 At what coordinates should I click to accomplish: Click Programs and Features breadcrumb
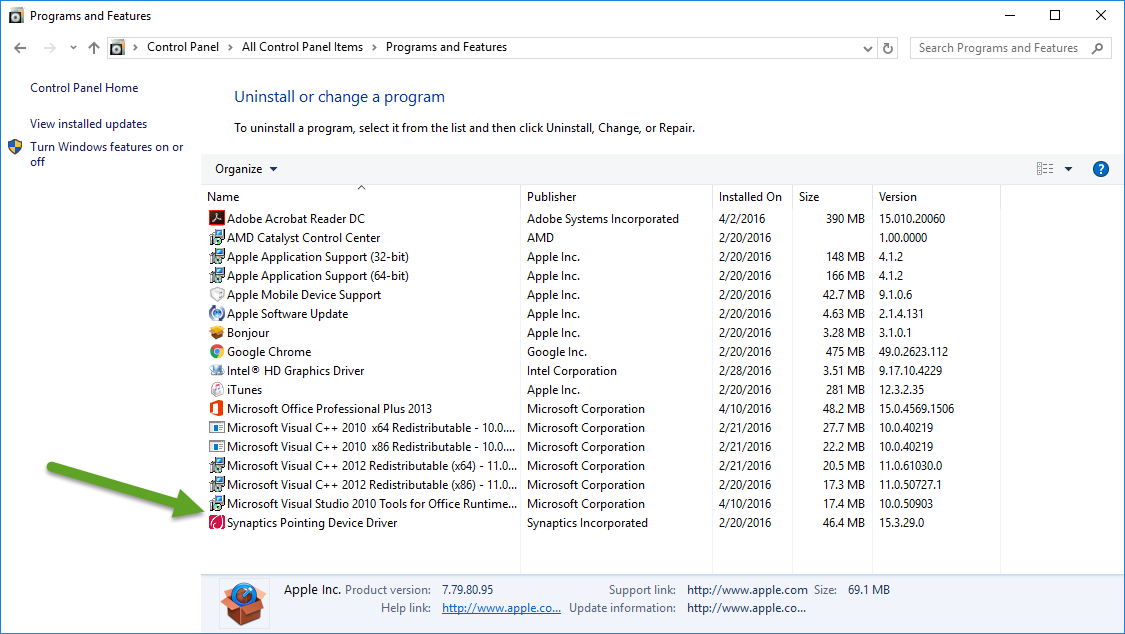click(x=446, y=47)
